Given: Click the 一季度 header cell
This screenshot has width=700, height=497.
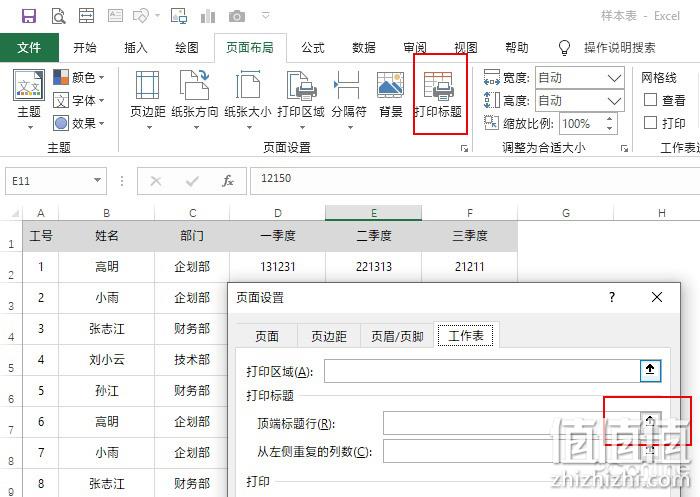Looking at the screenshot, I should pyautogui.click(x=278, y=236).
